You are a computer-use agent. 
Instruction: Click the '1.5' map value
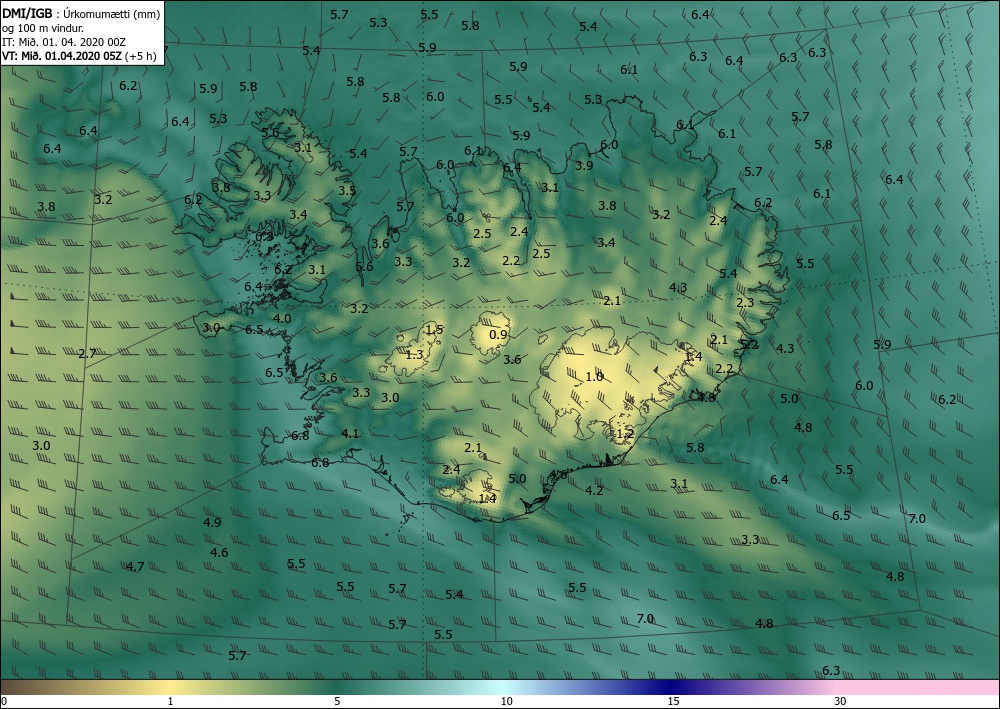pos(434,330)
